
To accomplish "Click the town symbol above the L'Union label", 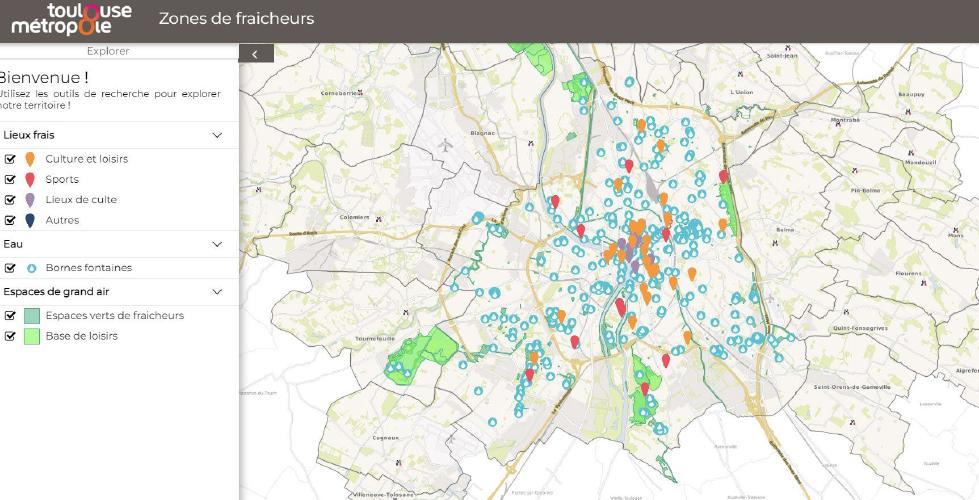I will 740,74.
